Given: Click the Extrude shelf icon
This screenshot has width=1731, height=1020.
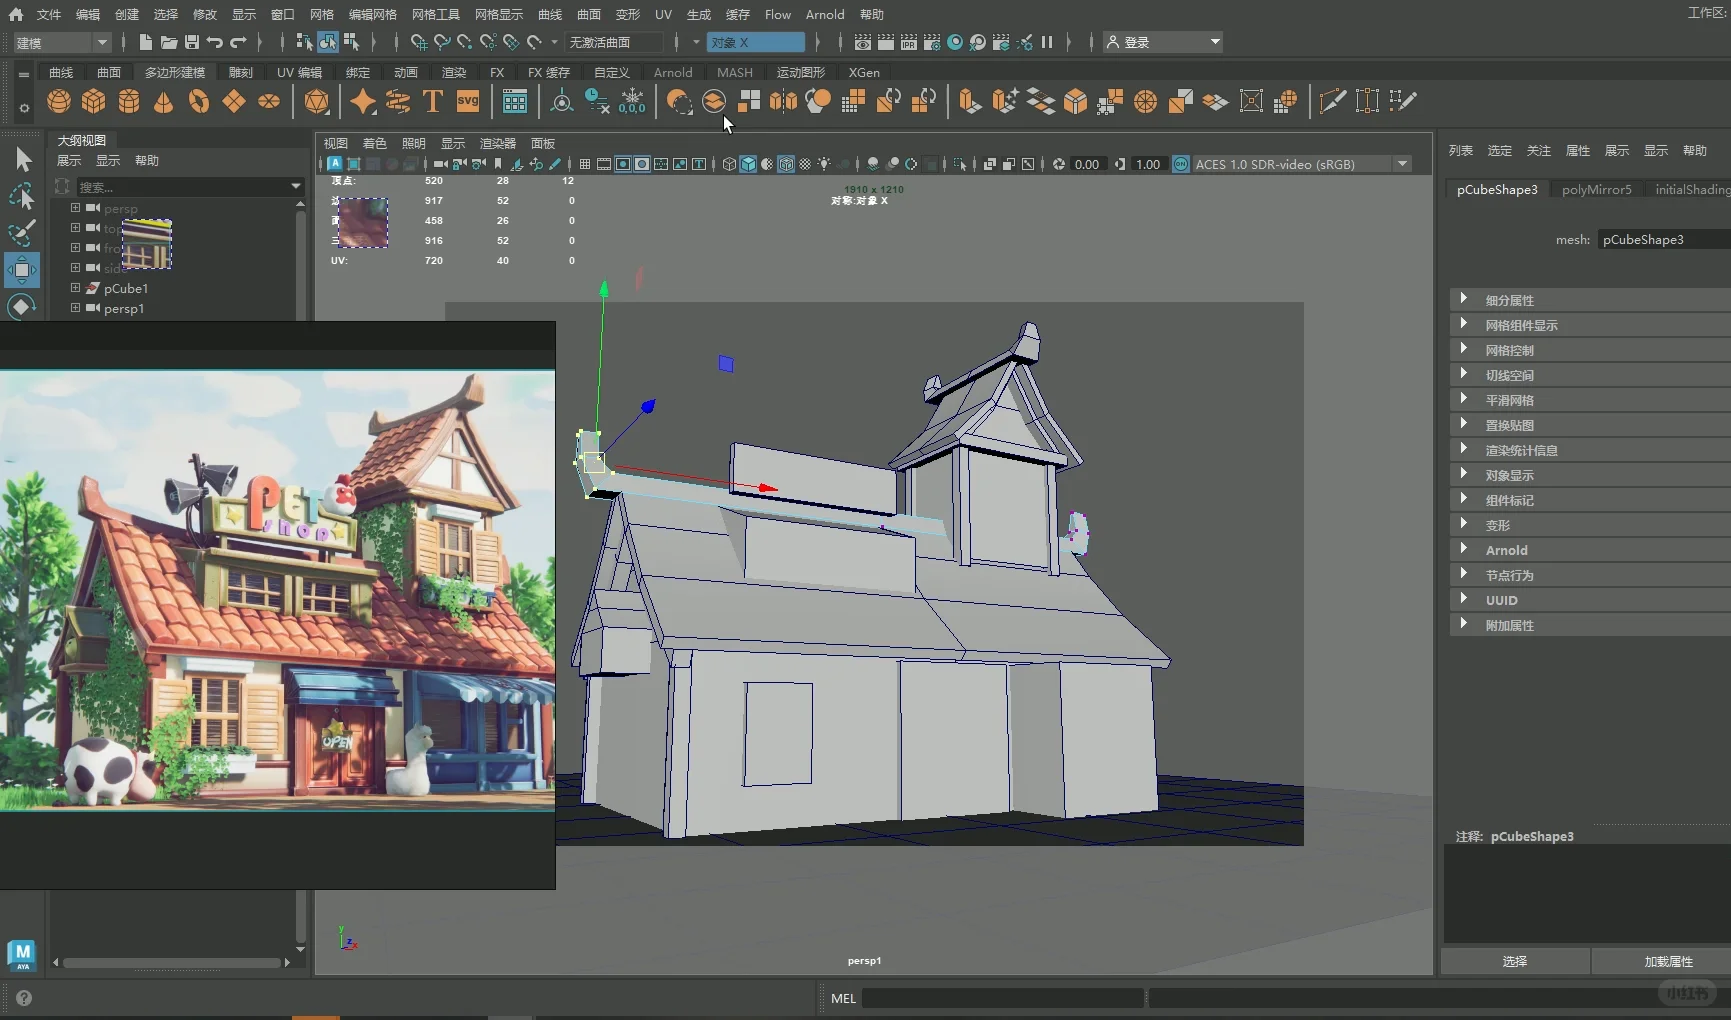Looking at the screenshot, I should click(x=970, y=101).
